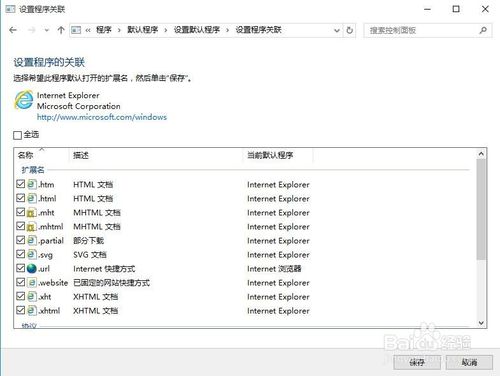Refresh the page with the refresh icon

coord(349,30)
